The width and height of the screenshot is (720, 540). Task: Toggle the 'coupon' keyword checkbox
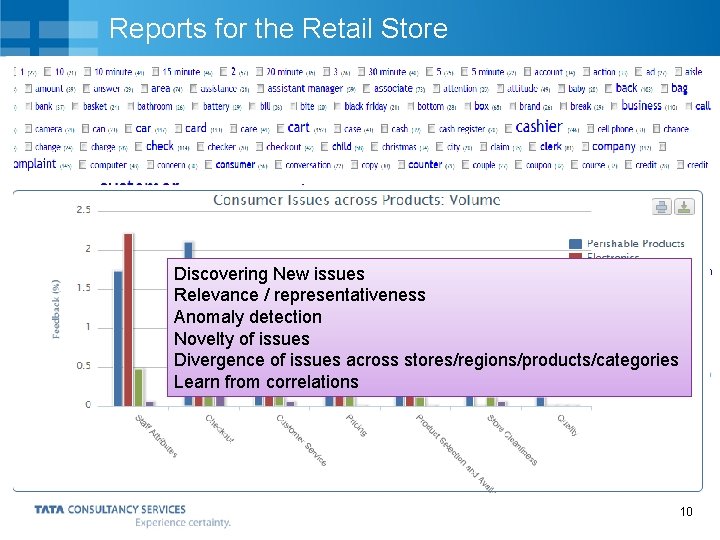(518, 164)
